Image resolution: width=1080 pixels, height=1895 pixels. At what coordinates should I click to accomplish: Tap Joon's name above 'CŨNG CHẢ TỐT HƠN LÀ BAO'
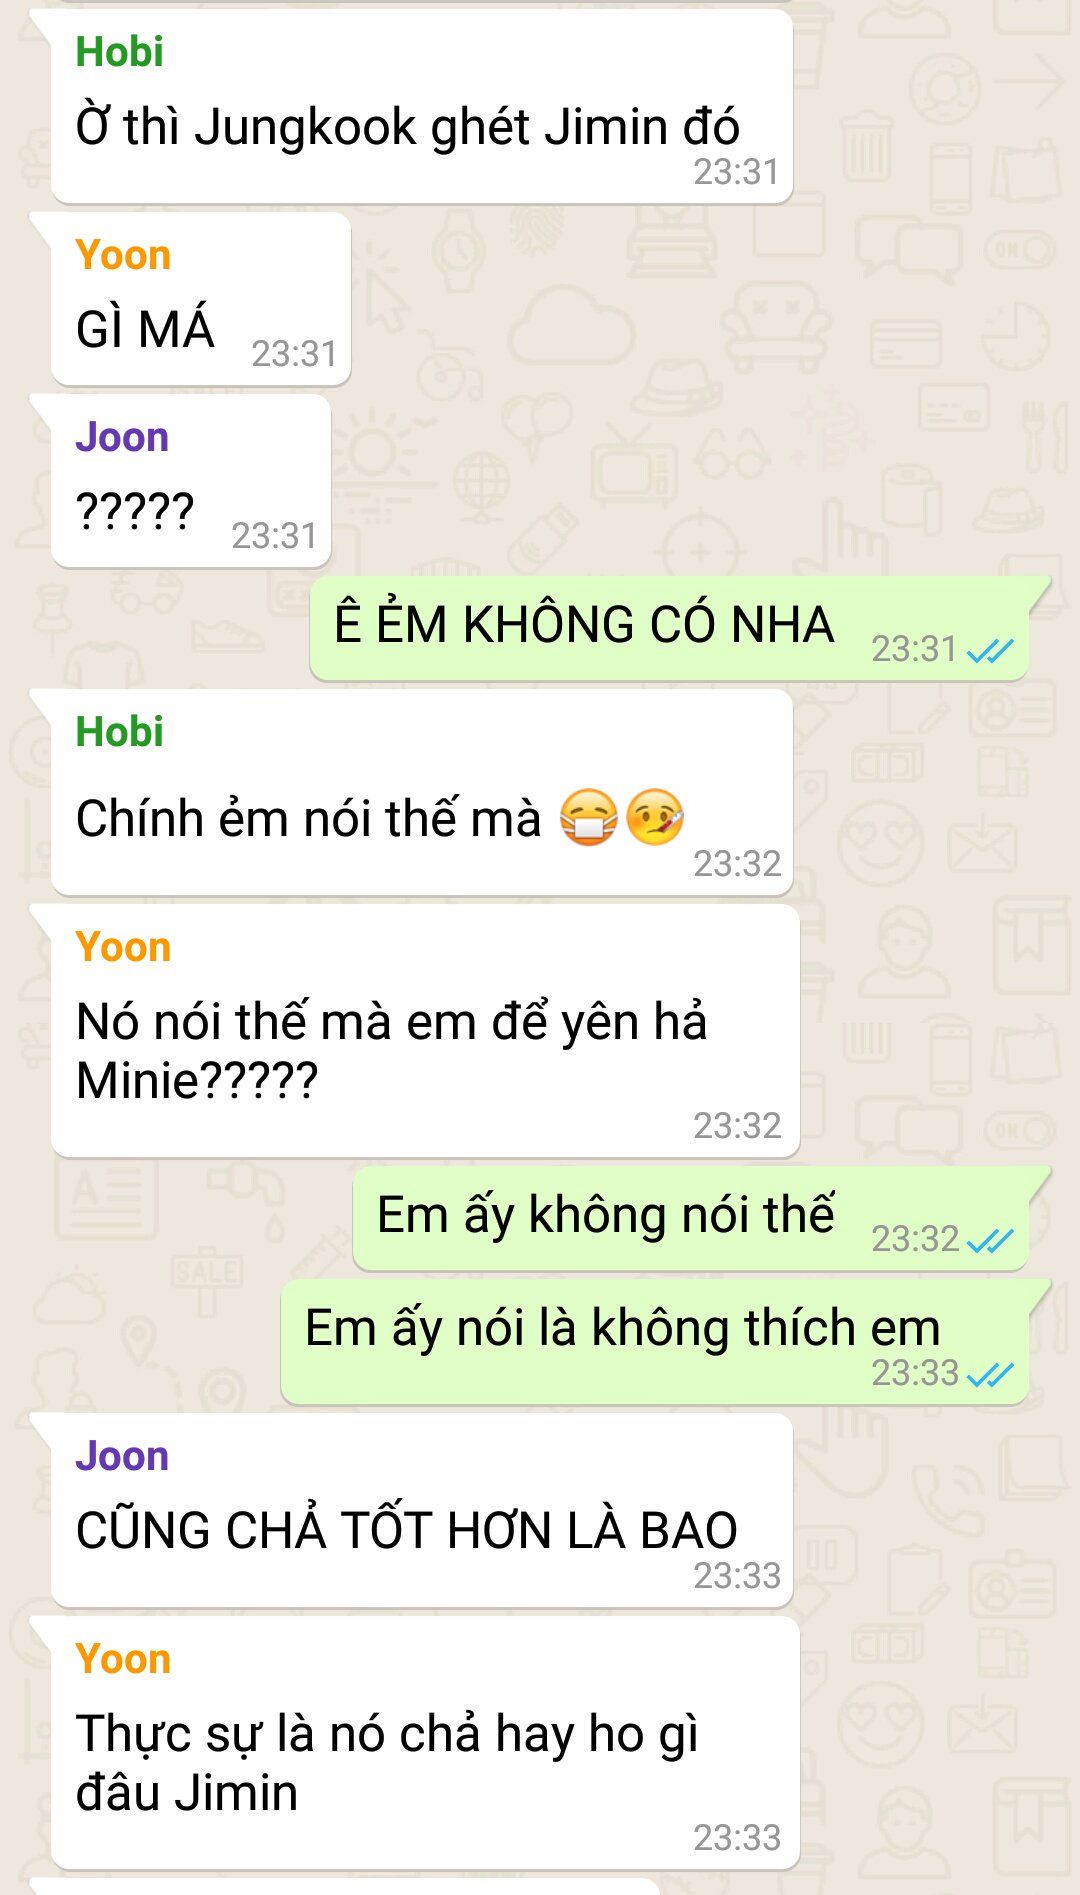click(x=122, y=1456)
